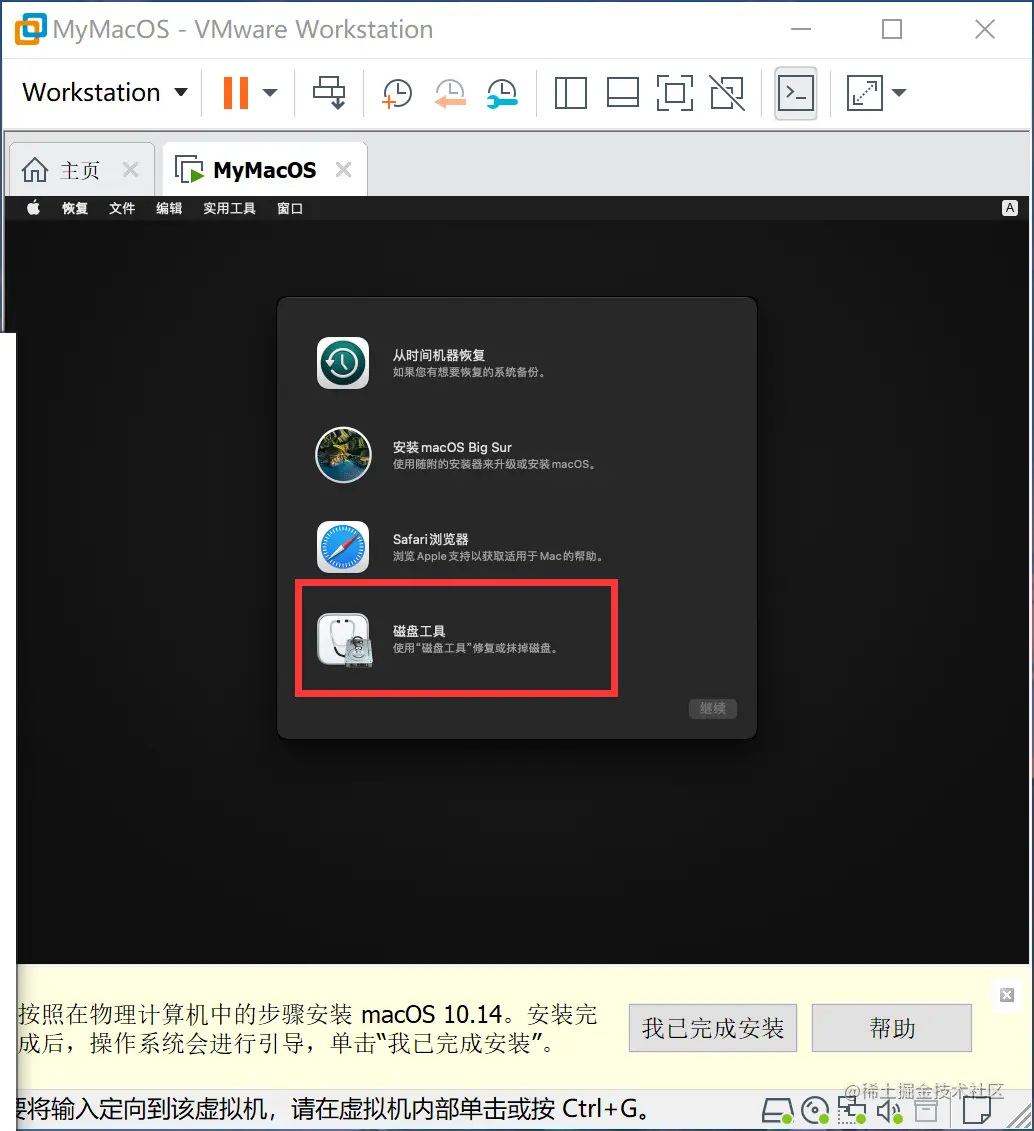Open the message log note icon
The width and height of the screenshot is (1034, 1131).
click(x=977, y=1112)
